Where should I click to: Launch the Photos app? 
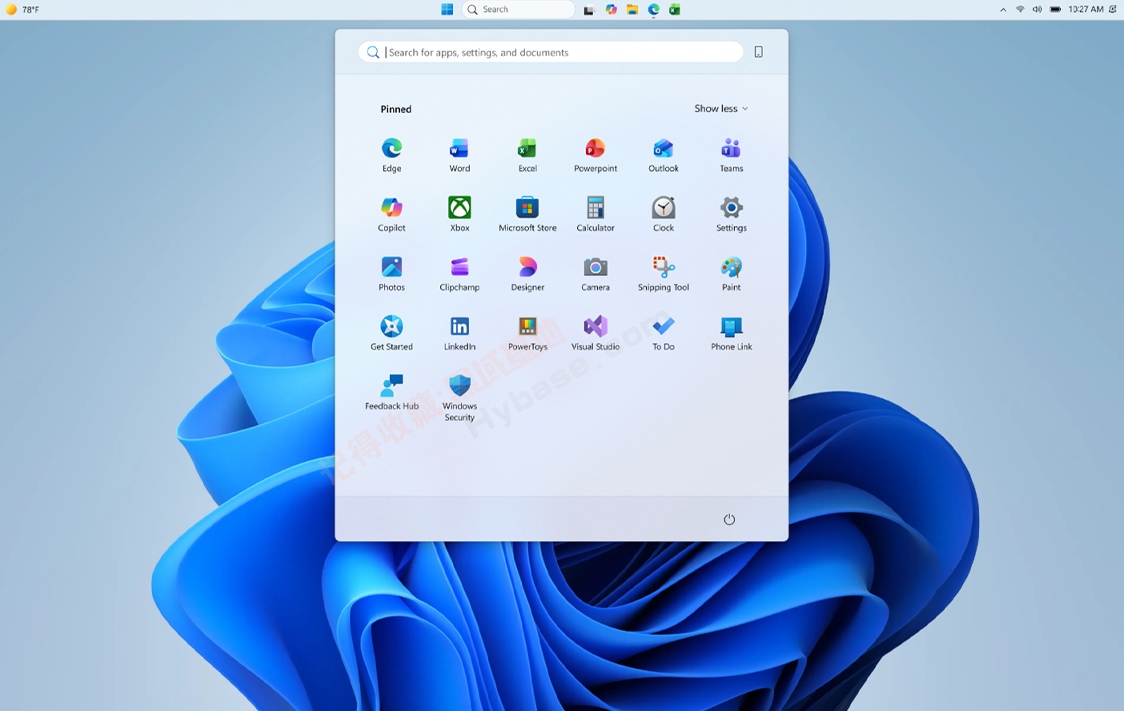coord(391,274)
